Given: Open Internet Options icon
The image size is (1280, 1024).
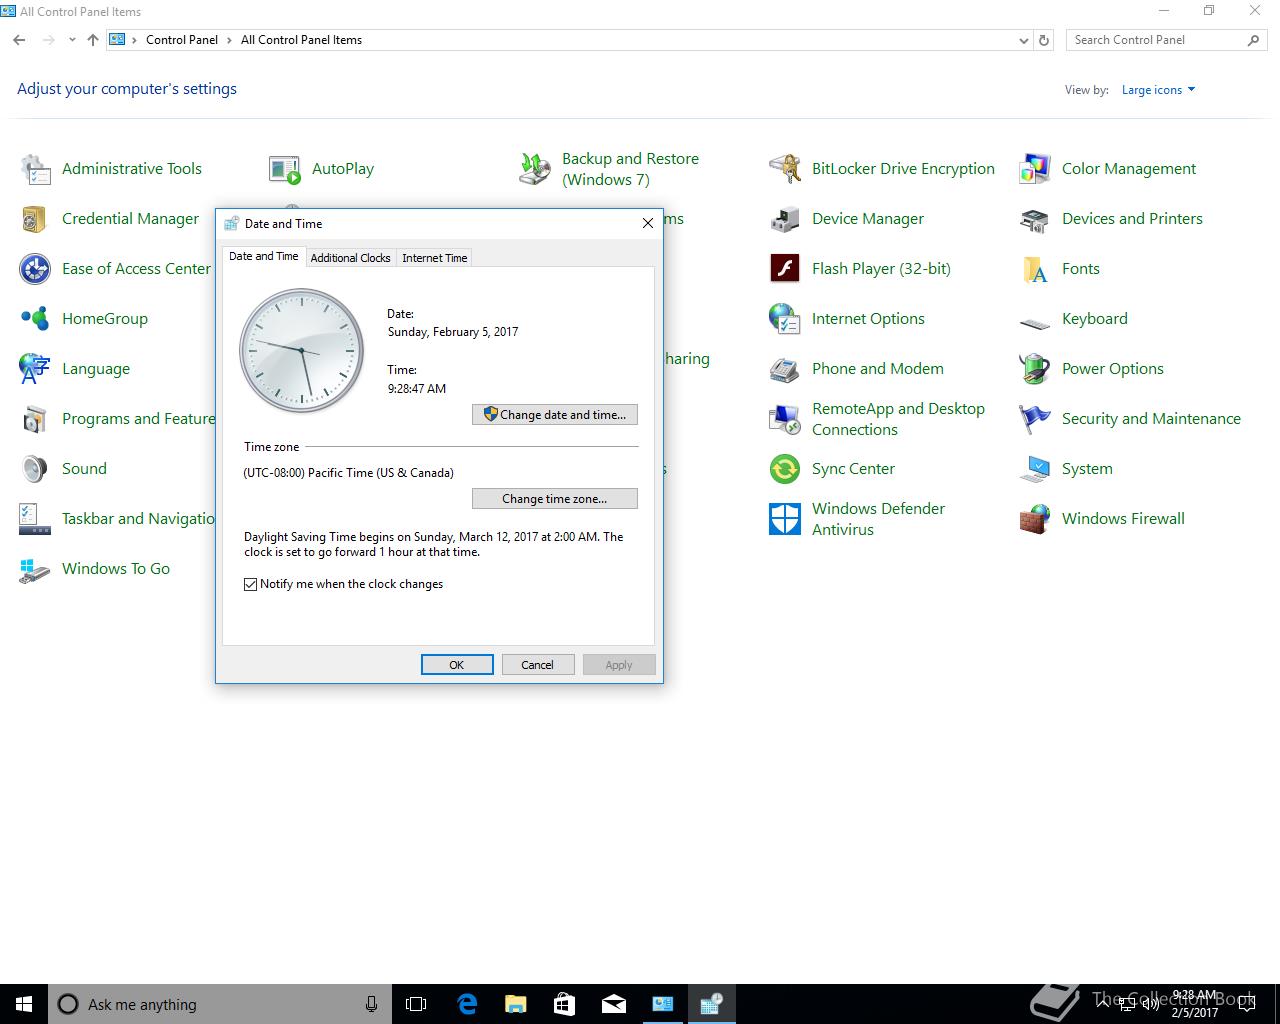Looking at the screenshot, I should [785, 319].
